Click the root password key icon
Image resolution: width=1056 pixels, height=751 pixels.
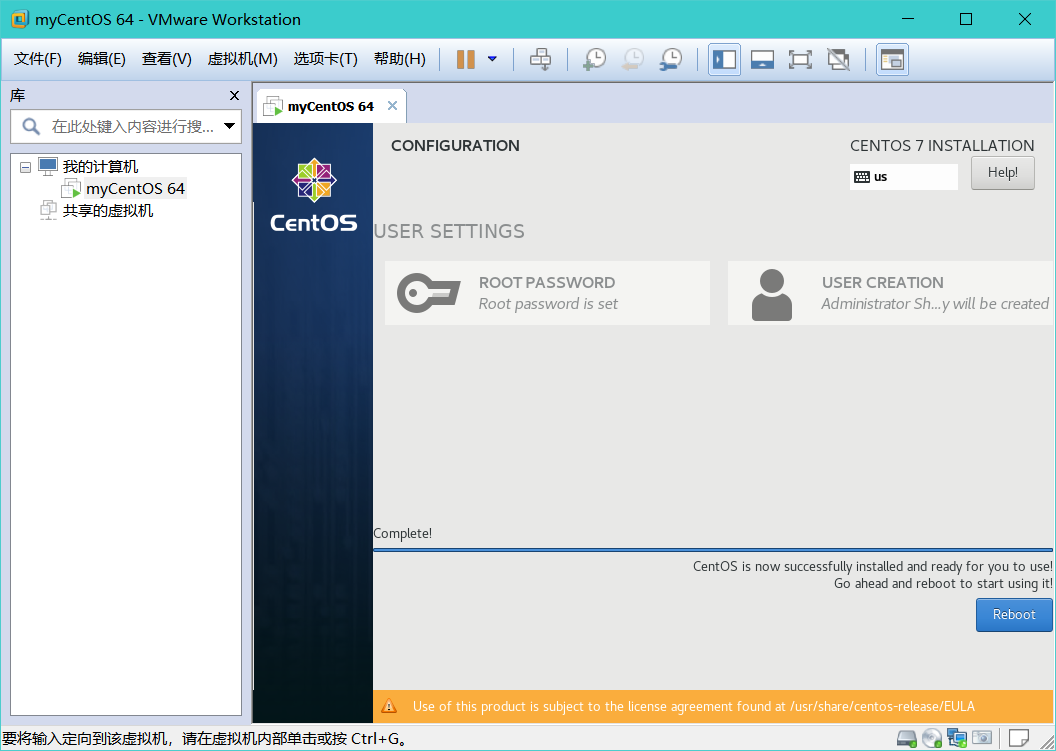click(x=429, y=293)
